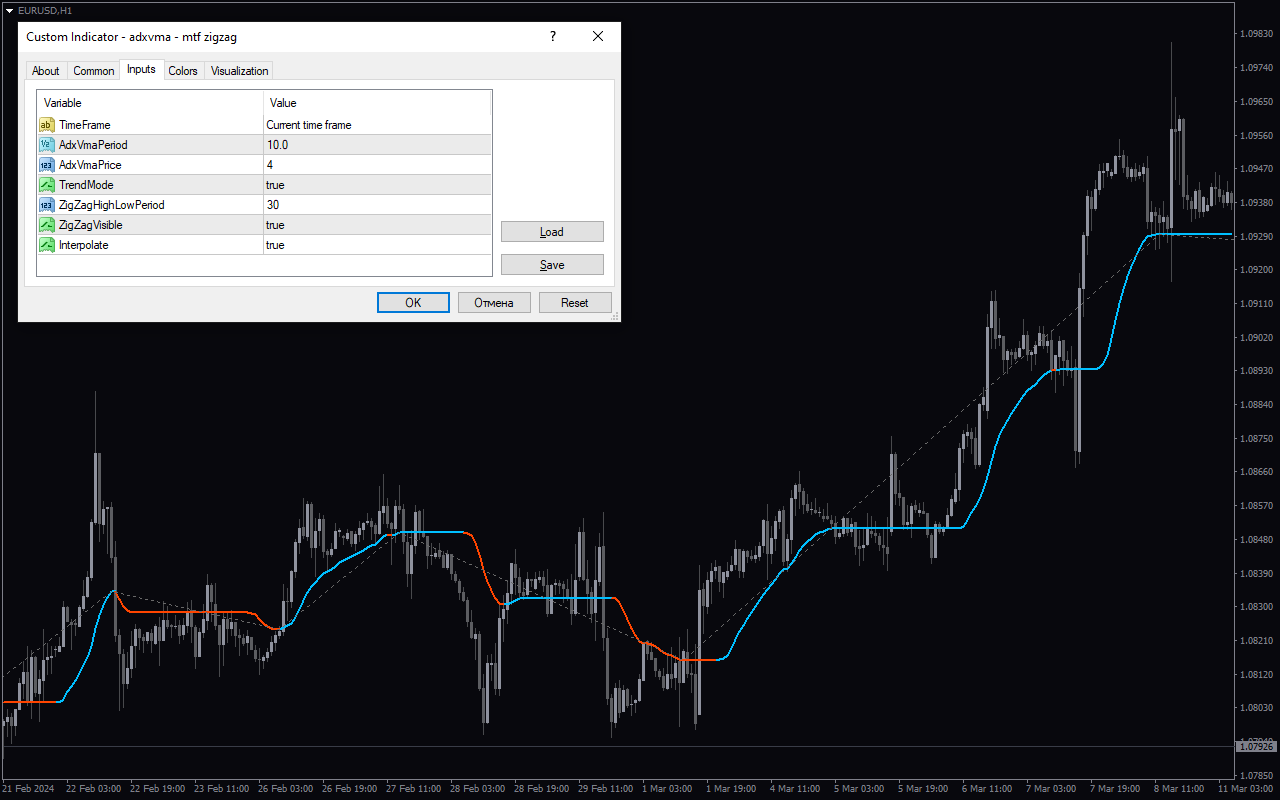The image size is (1280, 800).
Task: Click the Interpolate boolean type icon
Action: click(46, 245)
